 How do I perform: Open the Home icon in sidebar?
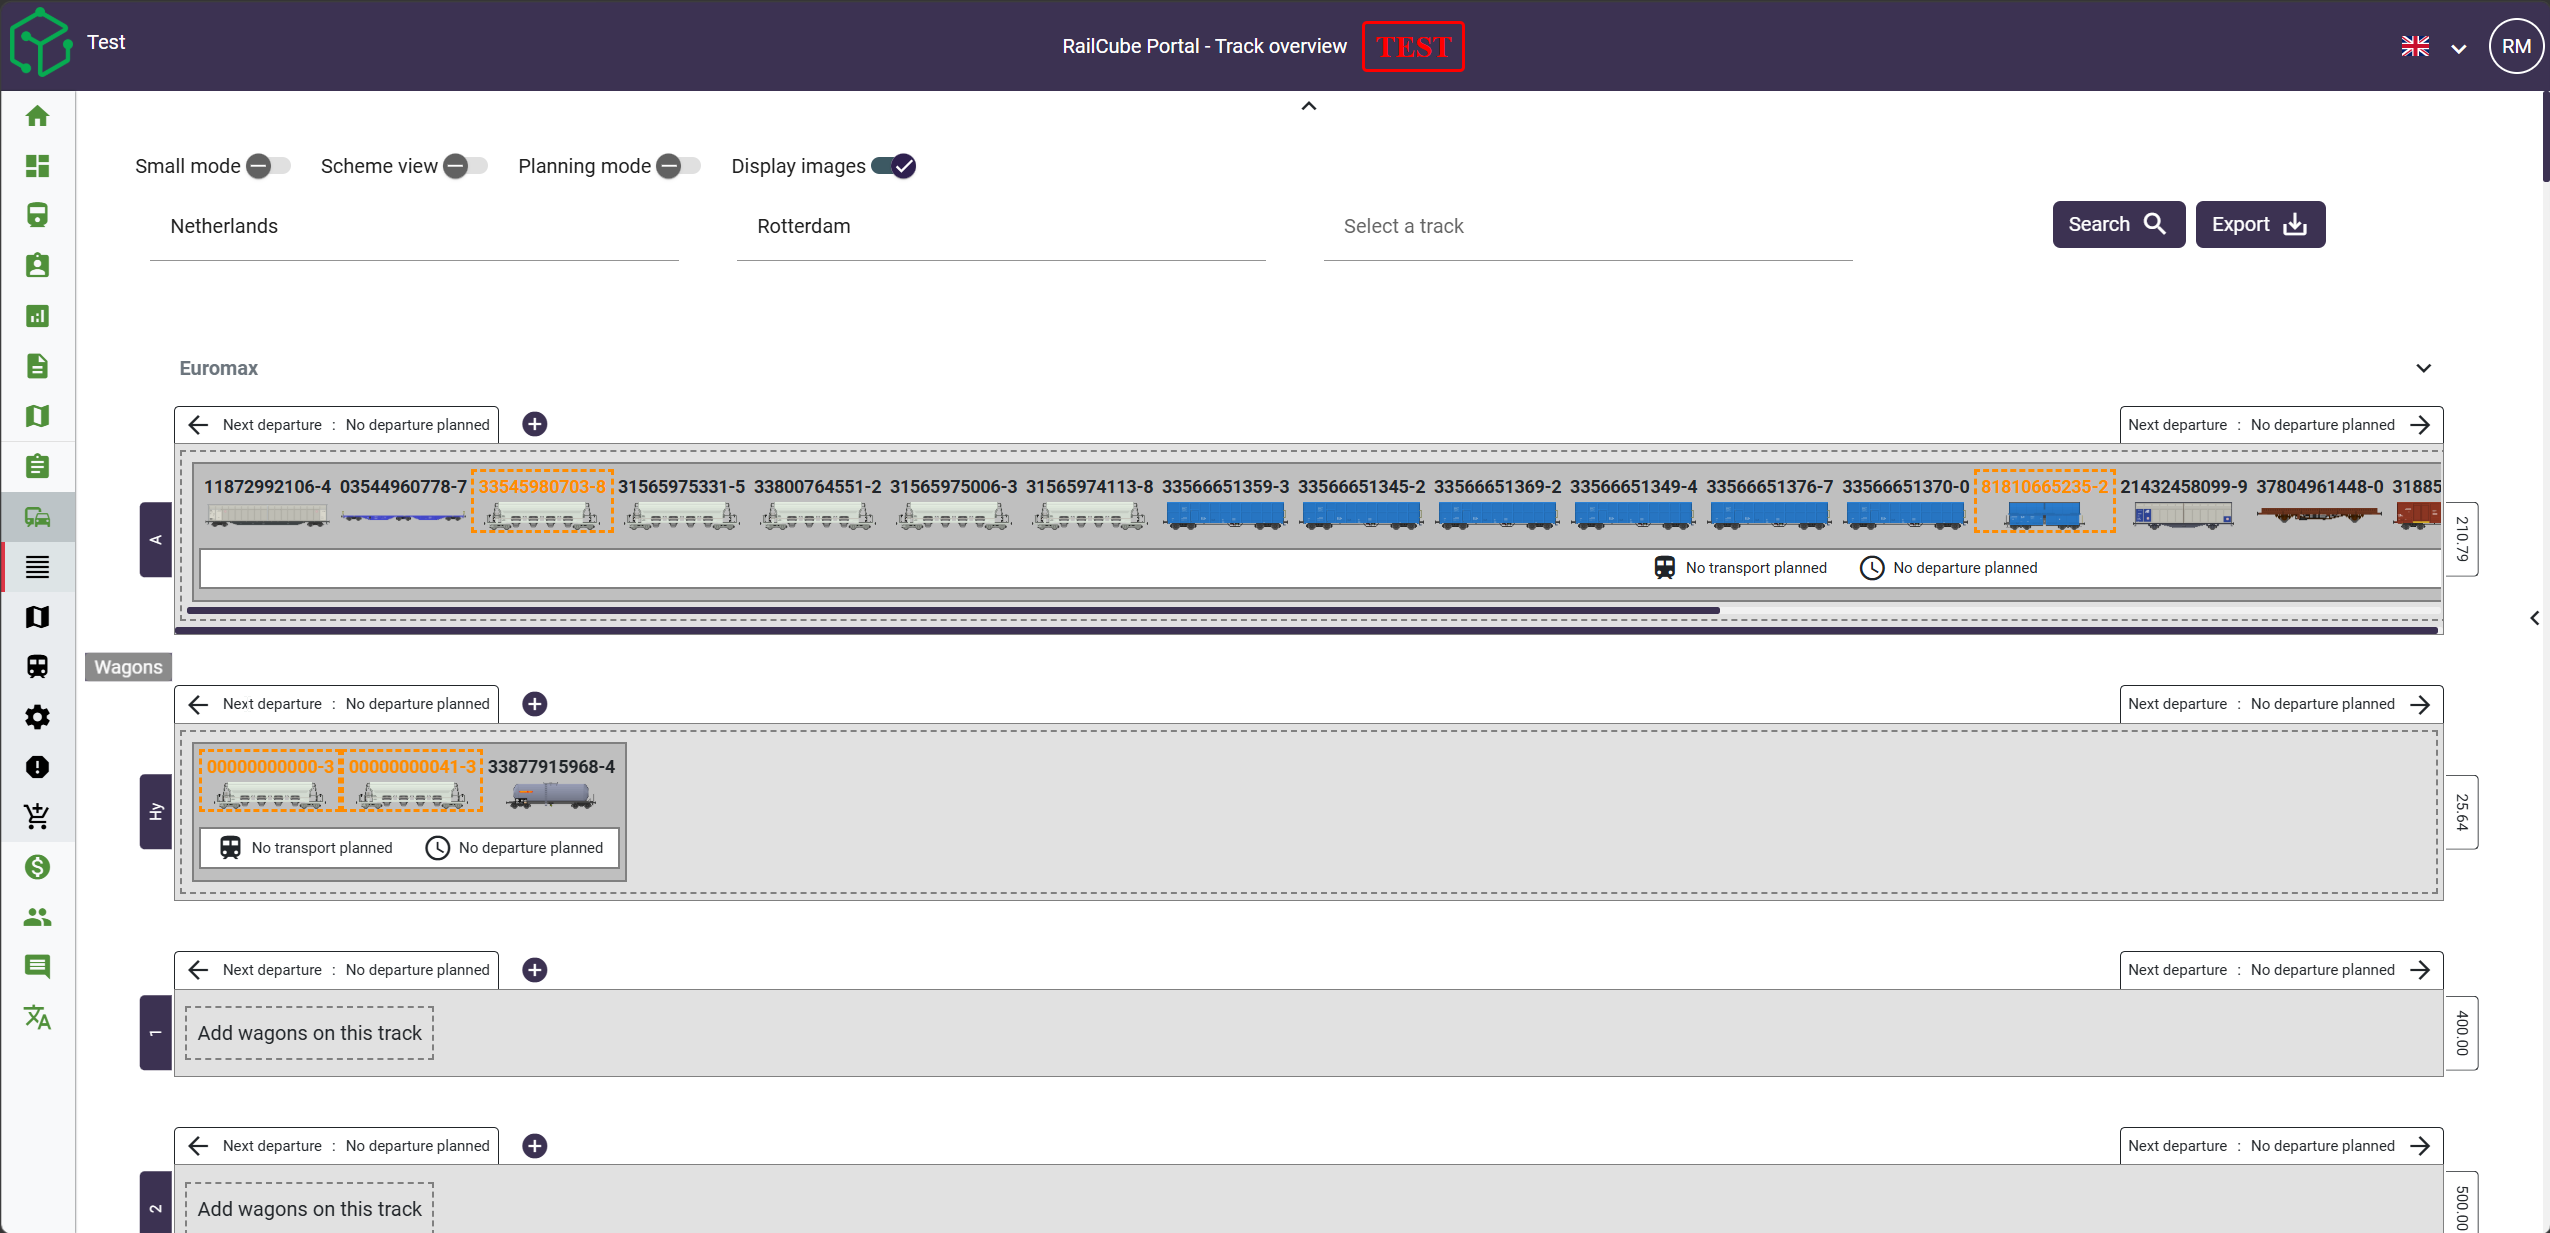click(x=37, y=116)
